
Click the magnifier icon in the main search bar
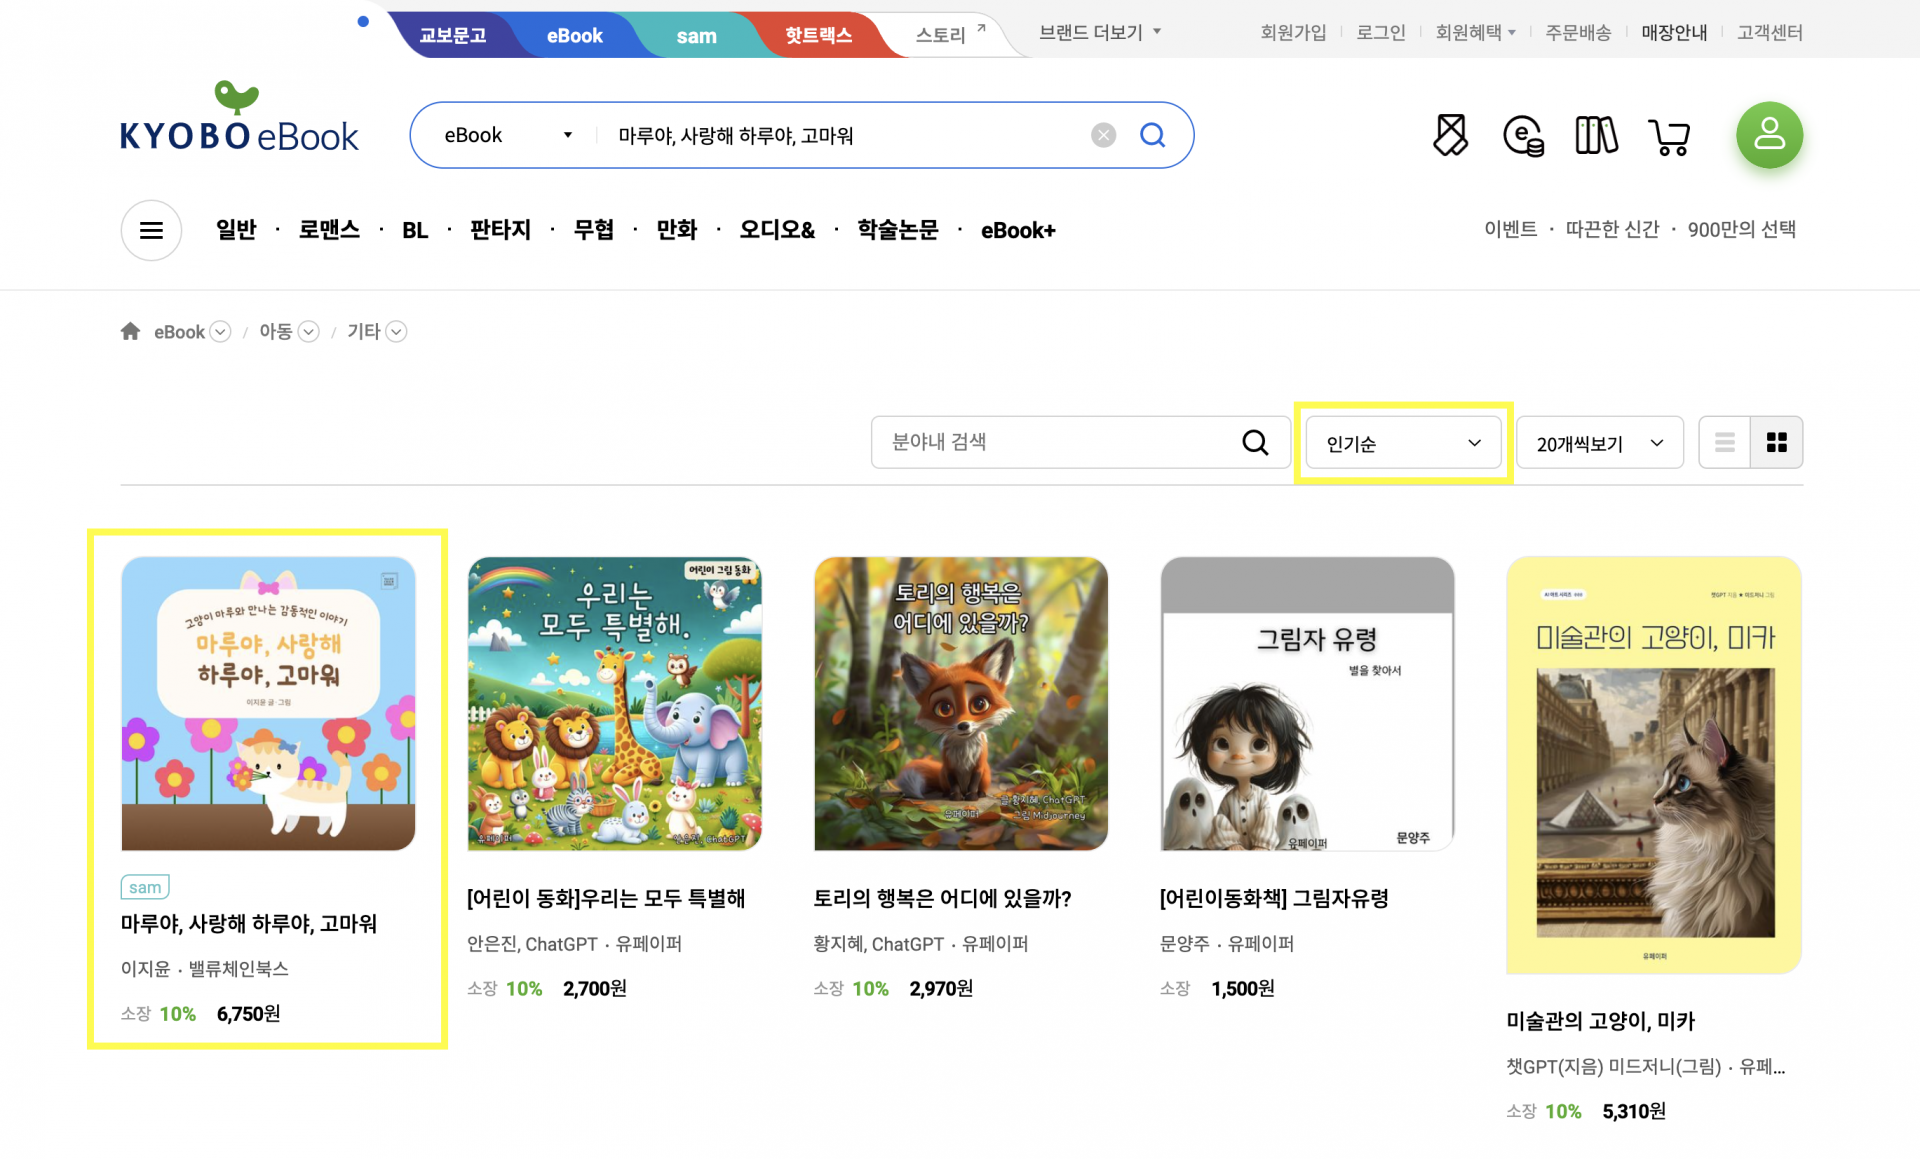1153,135
